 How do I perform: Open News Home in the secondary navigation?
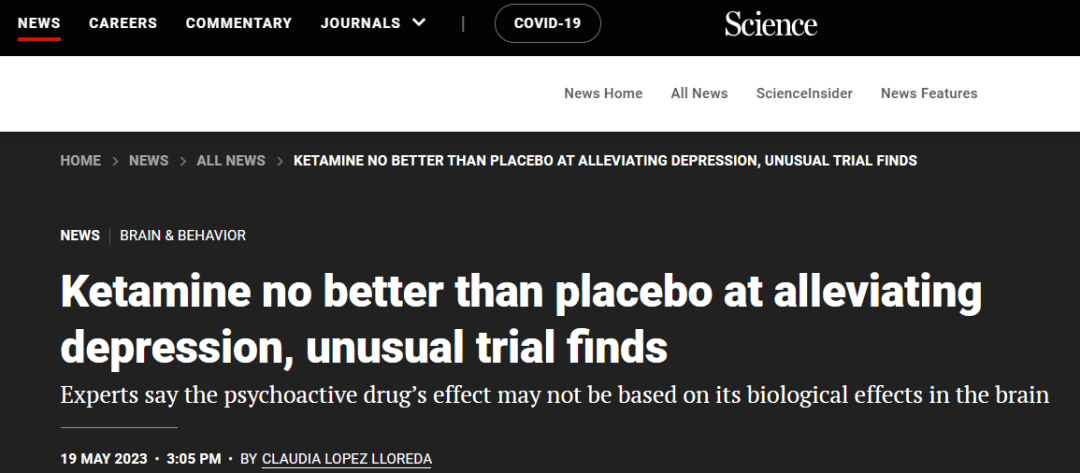pos(603,93)
